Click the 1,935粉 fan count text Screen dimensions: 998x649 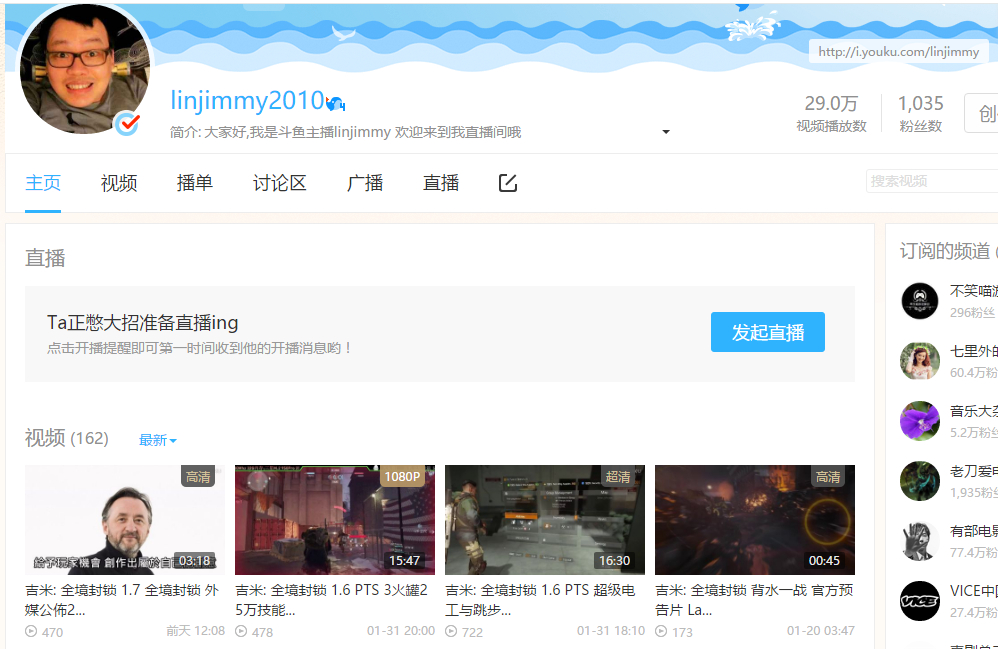pos(974,492)
